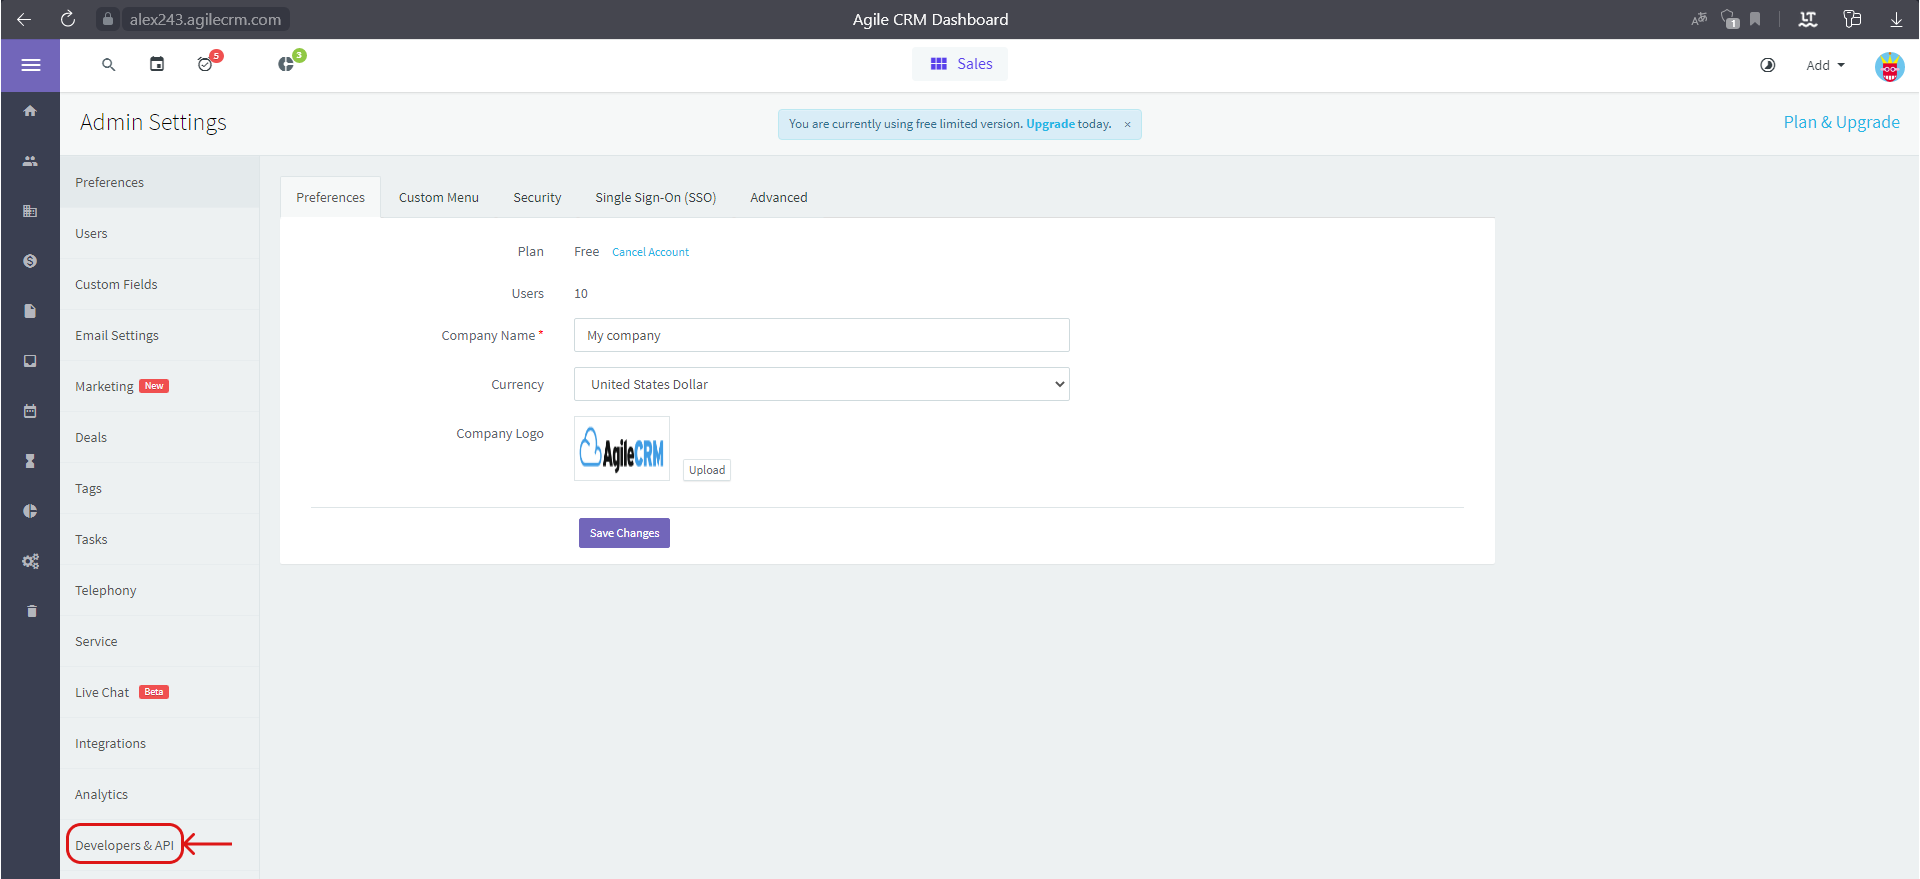Open Marketing settings

pyautogui.click(x=159, y=386)
